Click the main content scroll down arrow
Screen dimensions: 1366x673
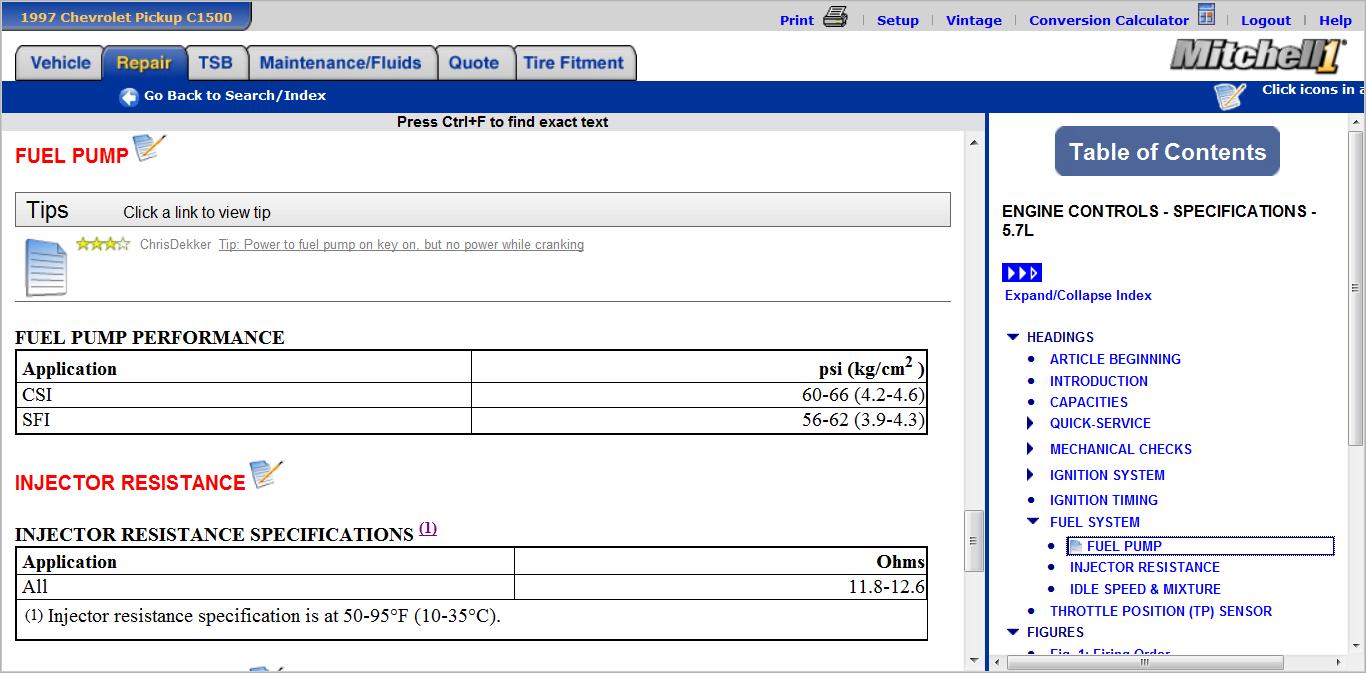[975, 660]
